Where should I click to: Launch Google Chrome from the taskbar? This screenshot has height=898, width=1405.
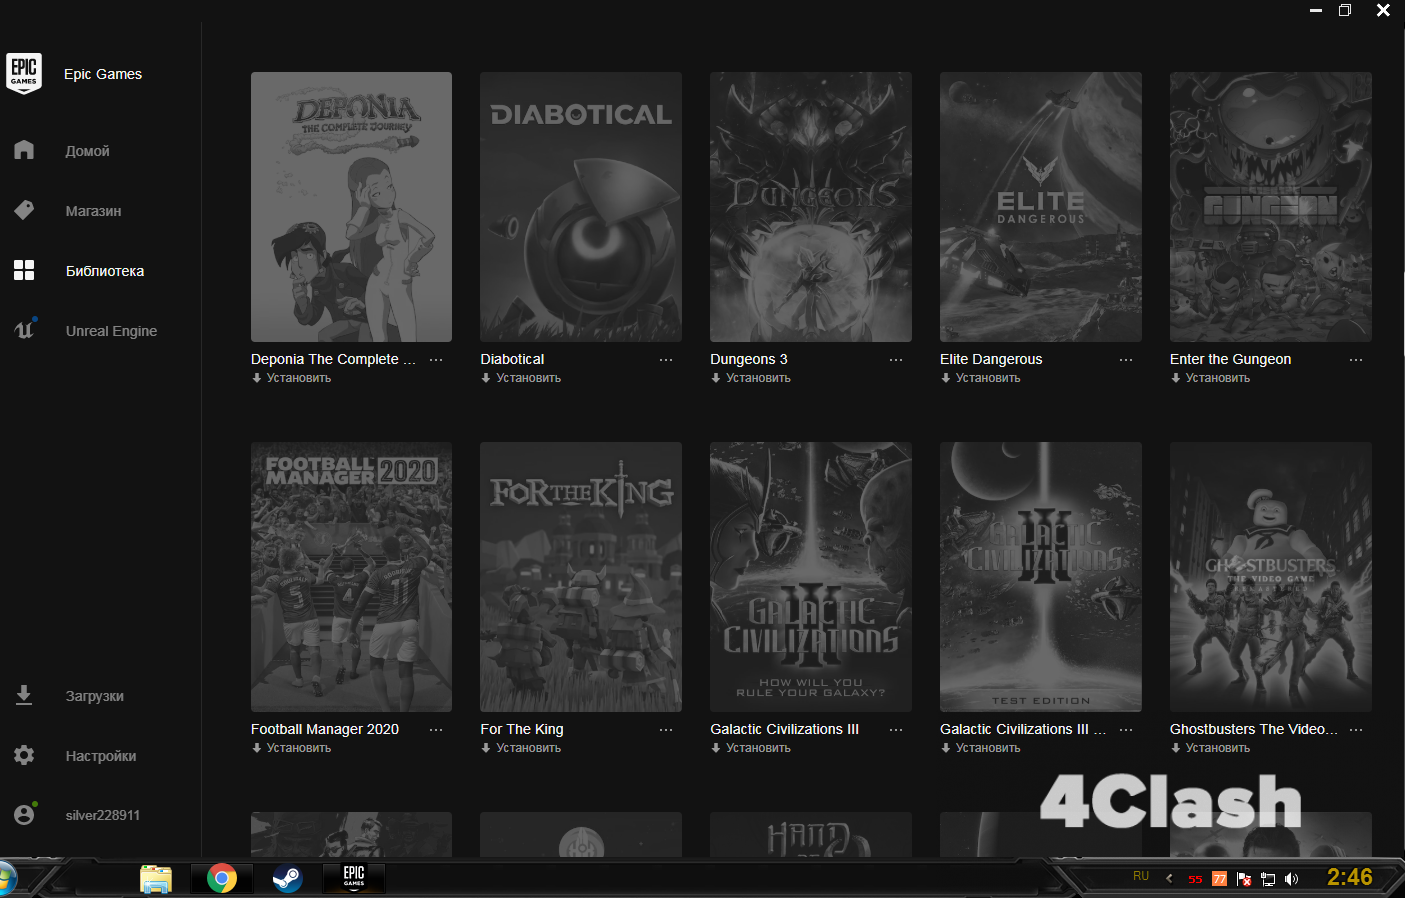point(222,879)
